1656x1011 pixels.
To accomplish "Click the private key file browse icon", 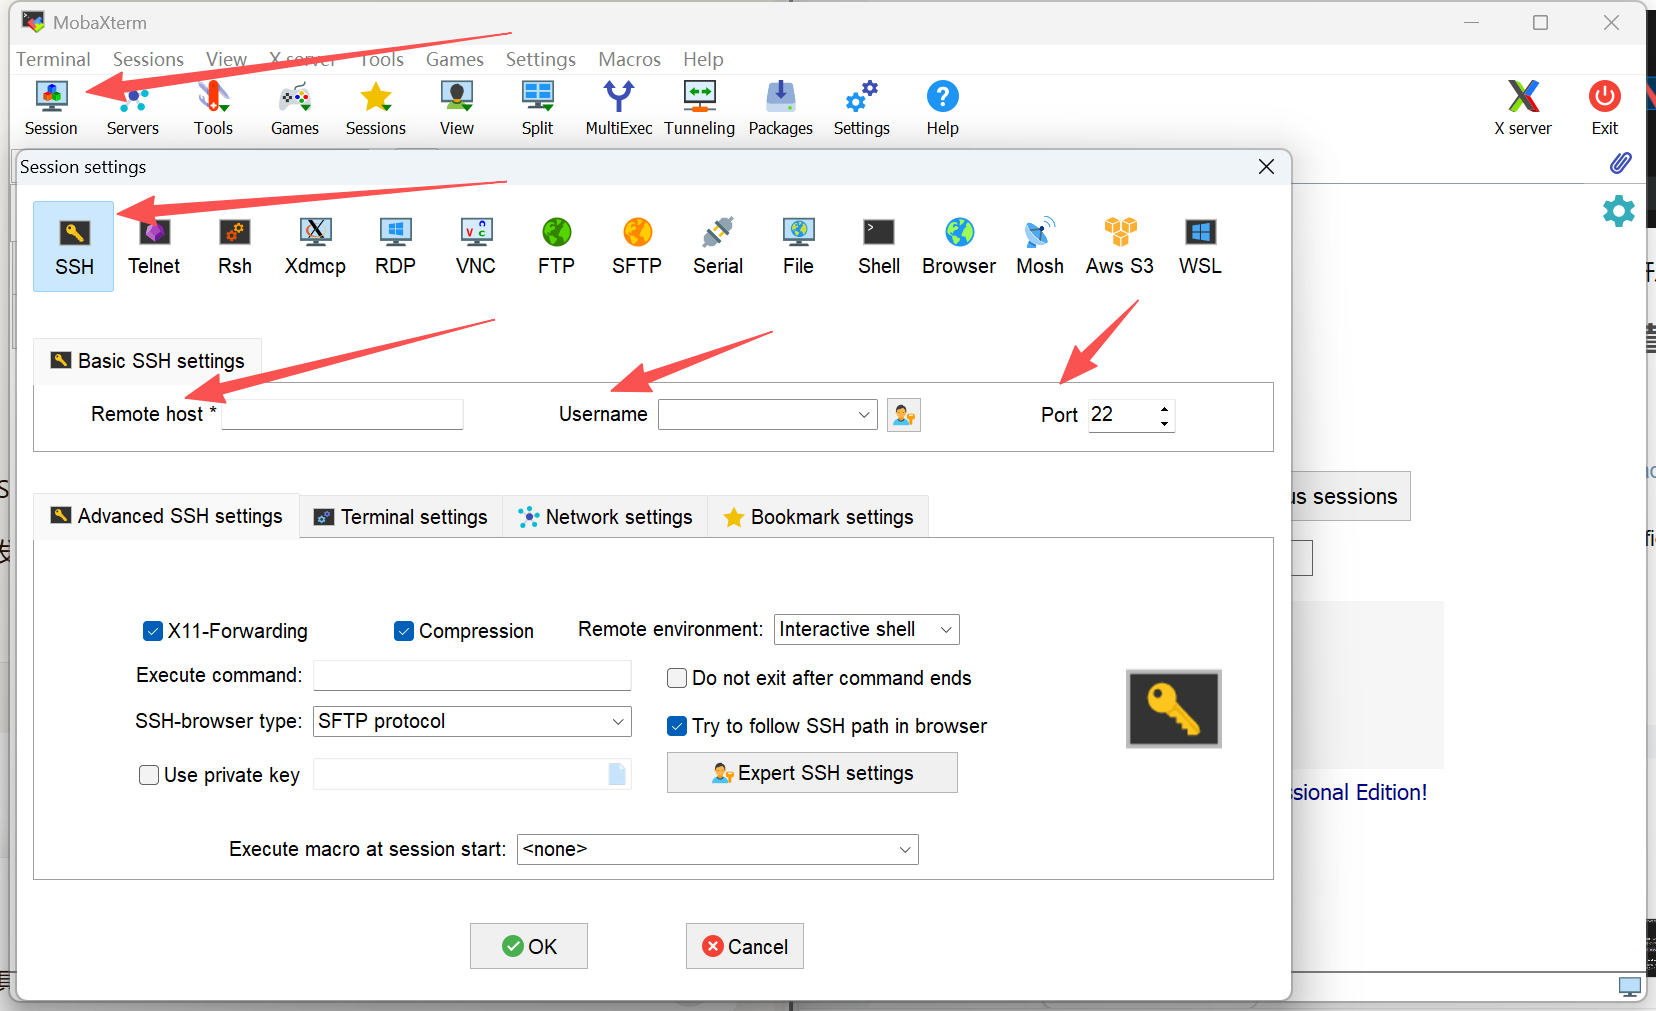I will point(617,774).
